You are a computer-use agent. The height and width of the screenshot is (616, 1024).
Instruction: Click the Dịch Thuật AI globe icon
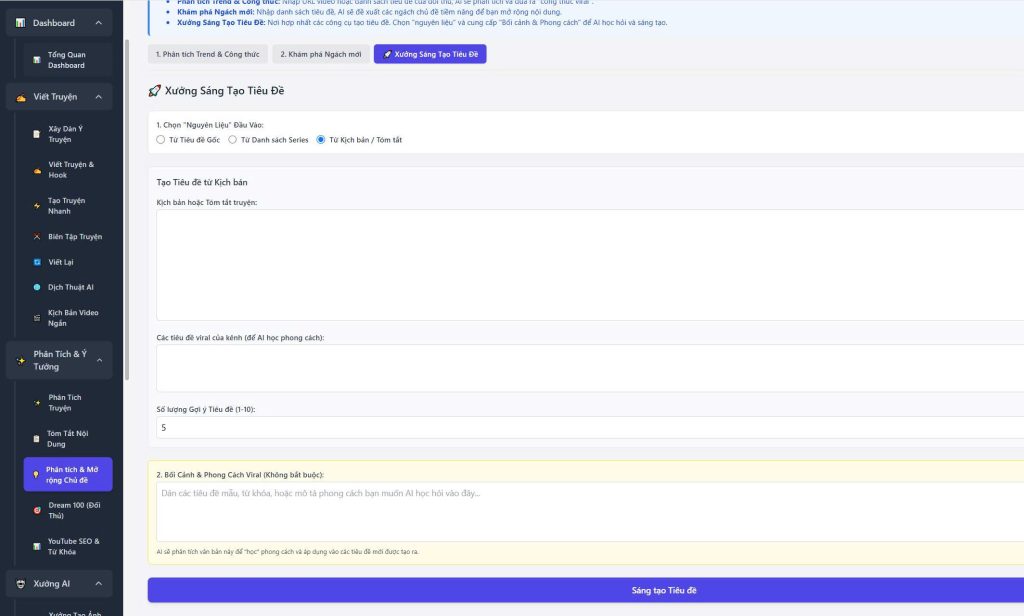click(37, 287)
